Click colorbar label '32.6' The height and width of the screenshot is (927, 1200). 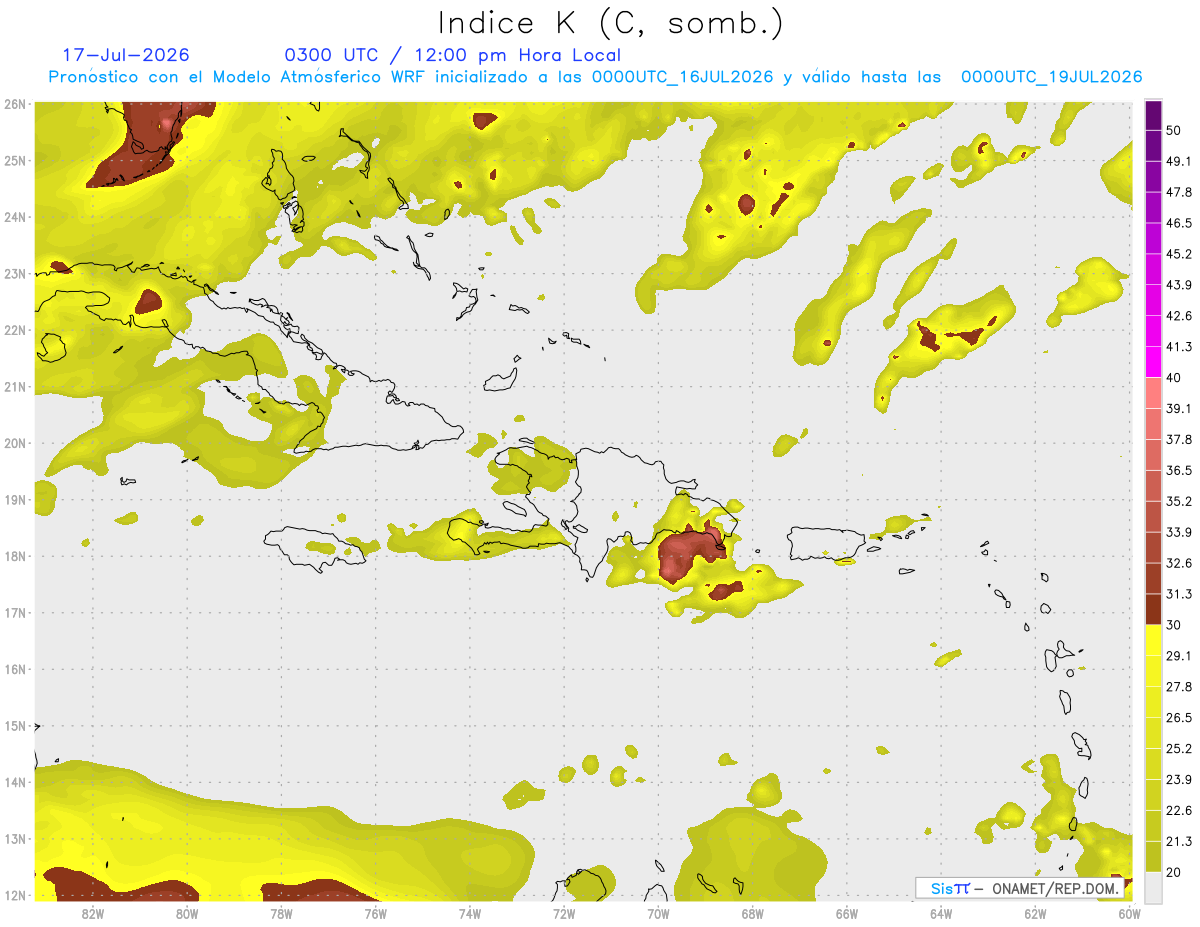pos(1179,563)
